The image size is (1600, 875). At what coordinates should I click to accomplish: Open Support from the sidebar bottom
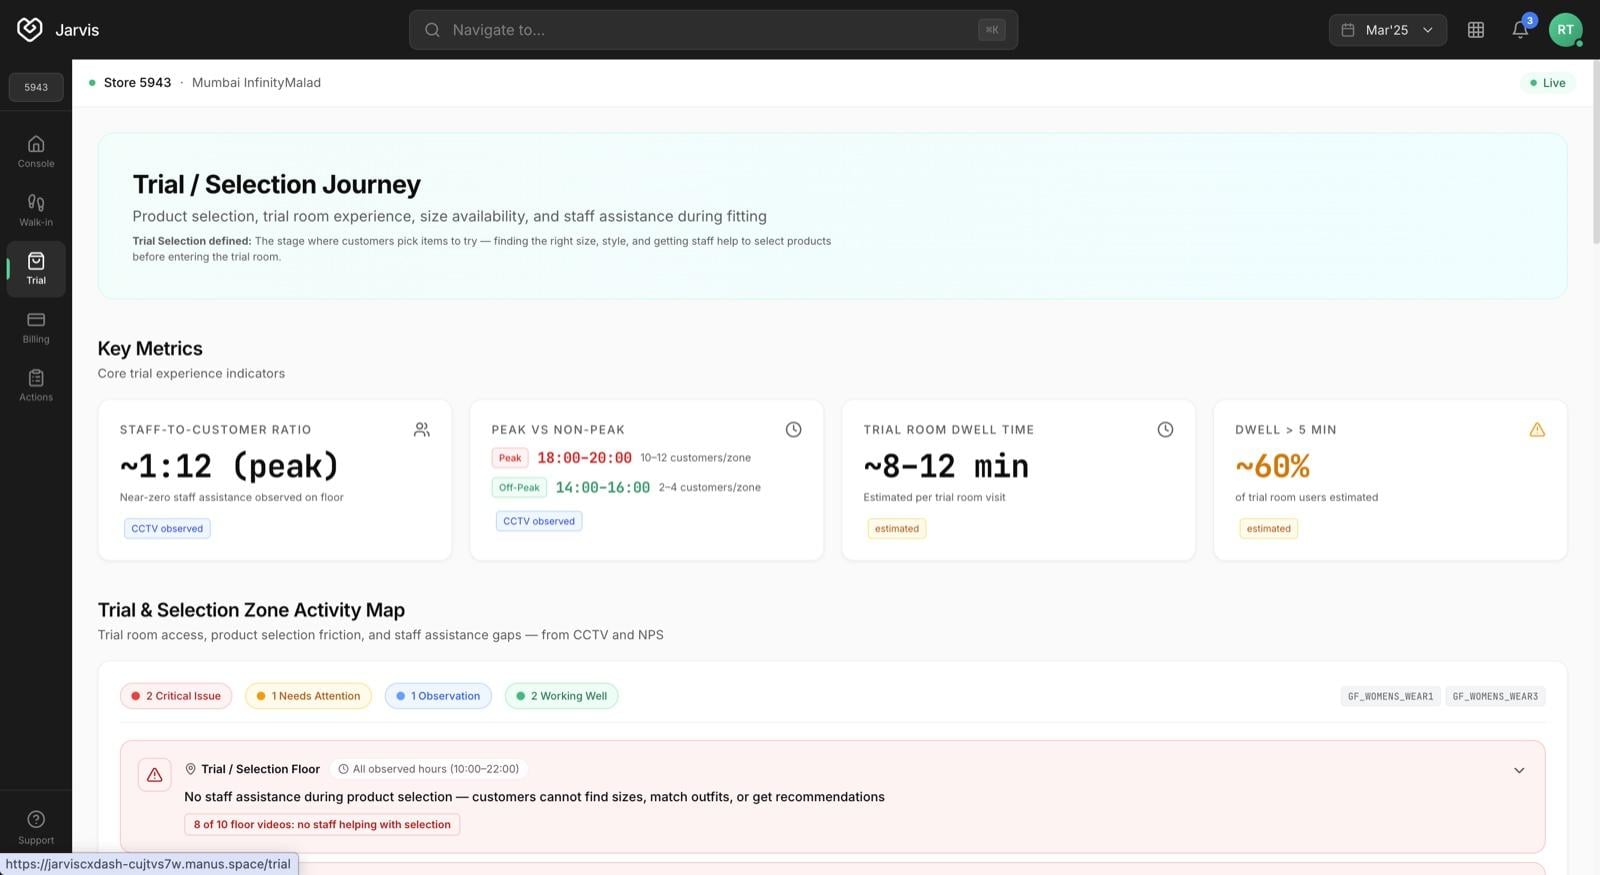tap(36, 827)
